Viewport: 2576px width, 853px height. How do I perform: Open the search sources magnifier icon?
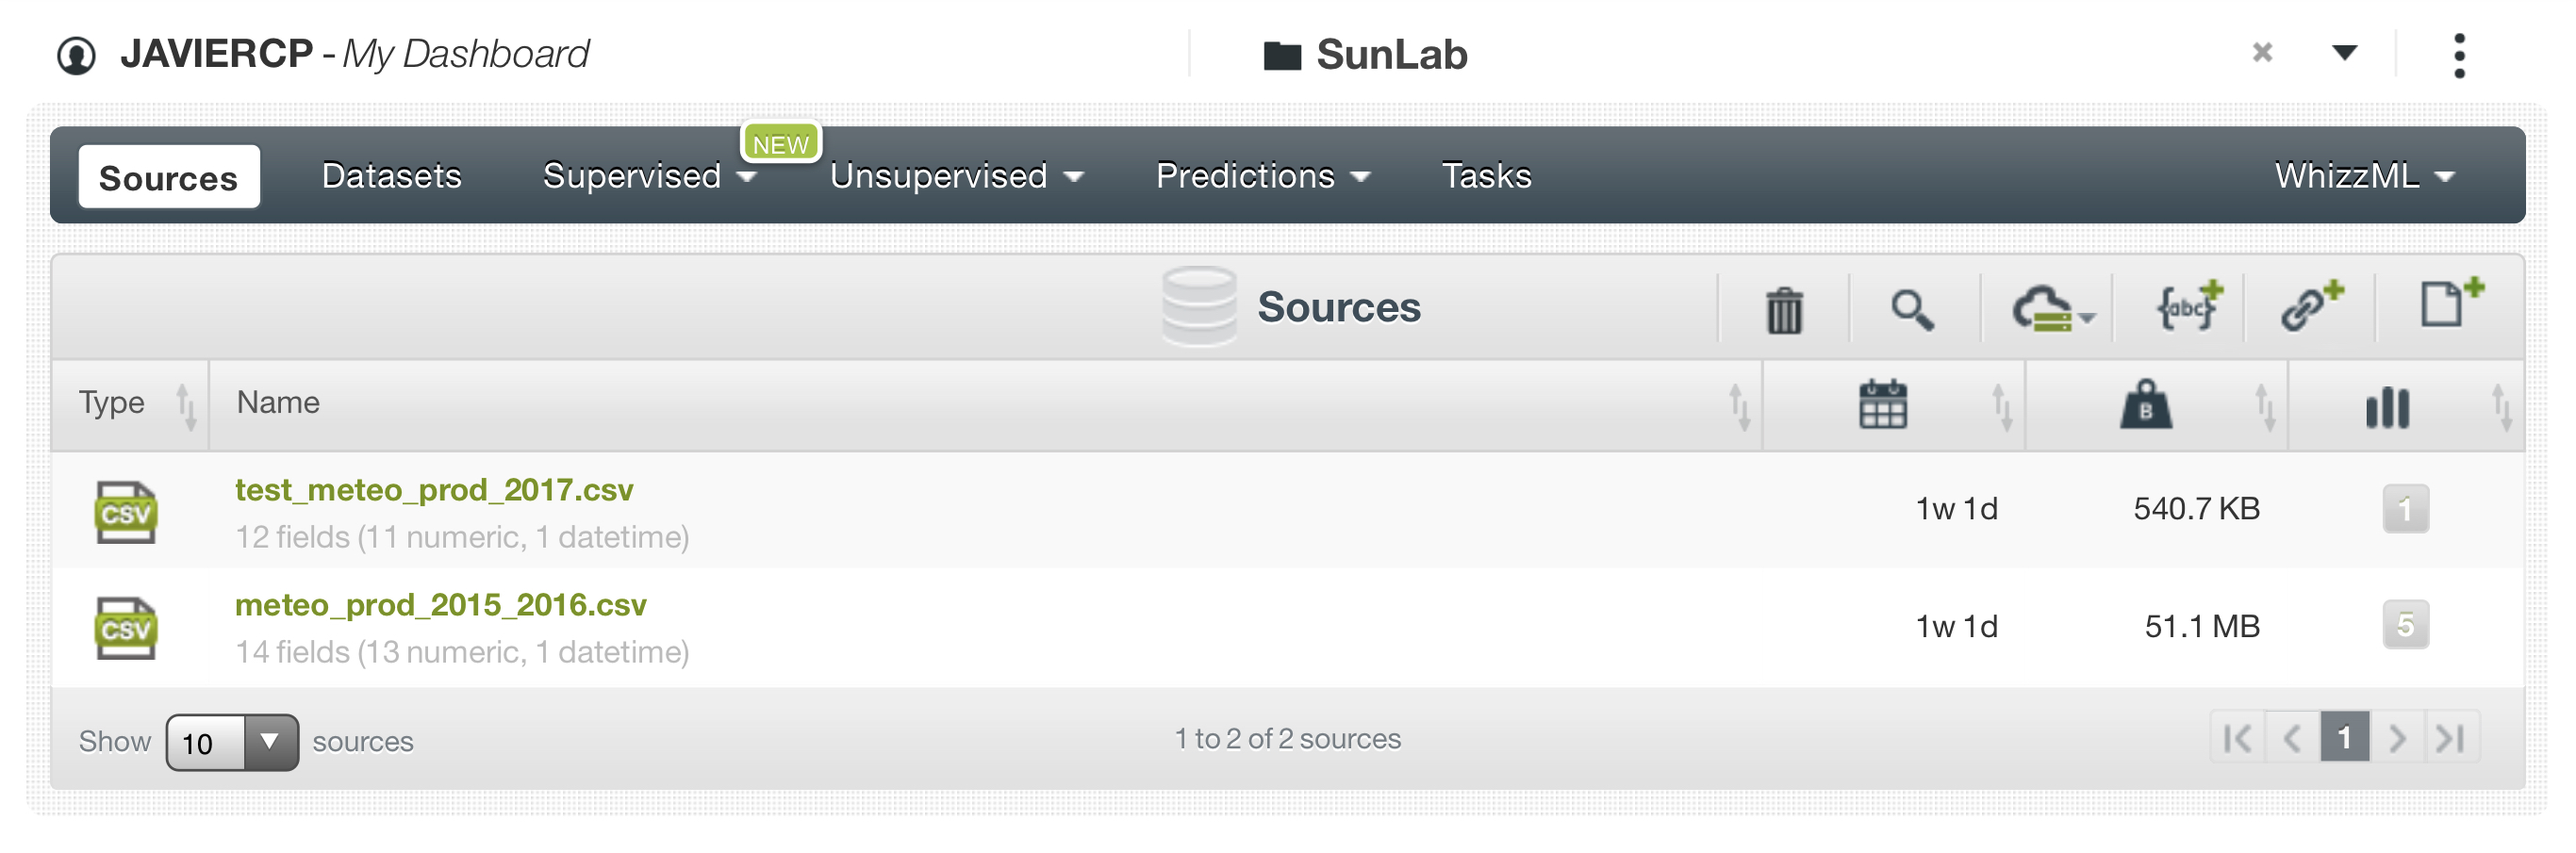[1912, 310]
